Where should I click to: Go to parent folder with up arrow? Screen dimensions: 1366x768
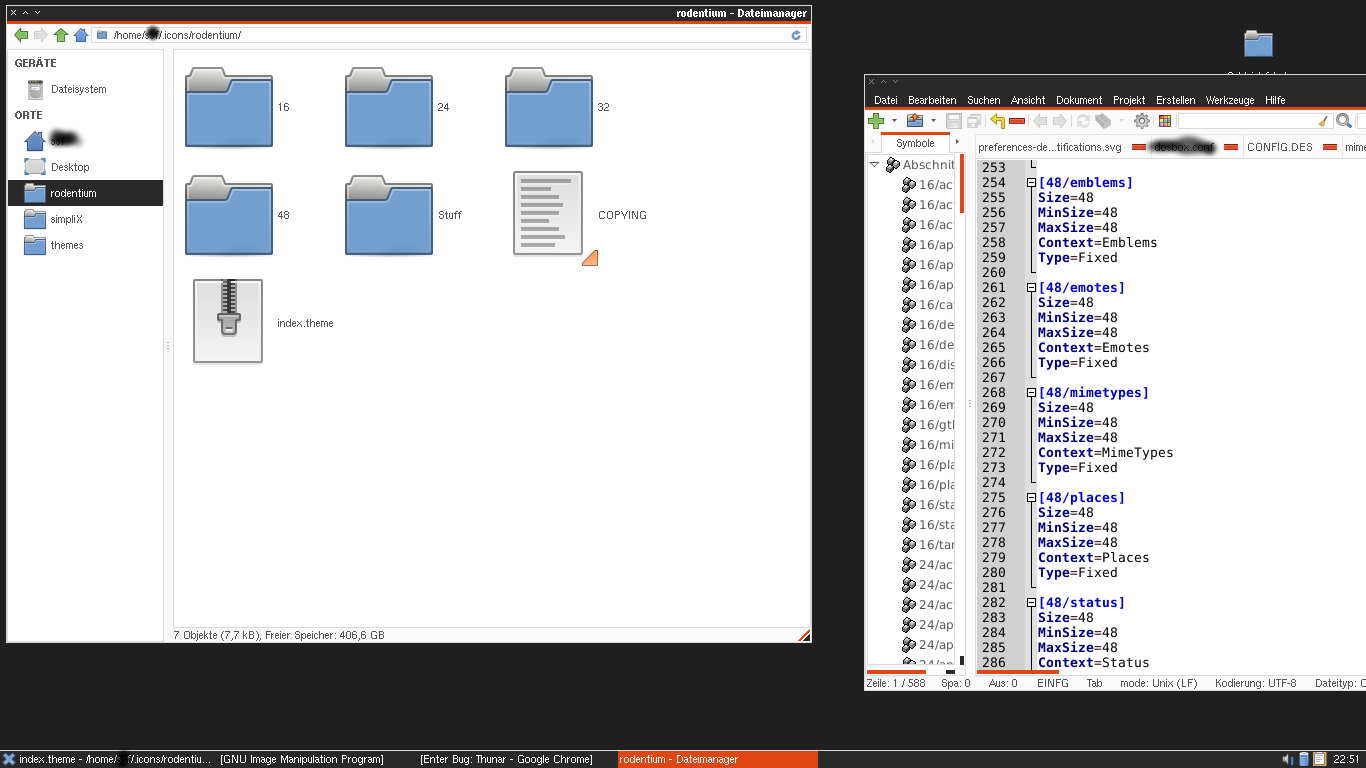pyautogui.click(x=61, y=35)
